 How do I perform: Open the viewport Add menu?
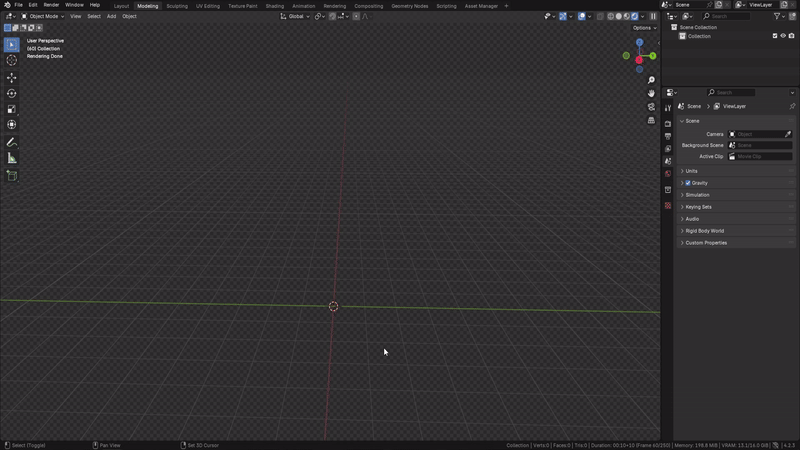(x=111, y=16)
